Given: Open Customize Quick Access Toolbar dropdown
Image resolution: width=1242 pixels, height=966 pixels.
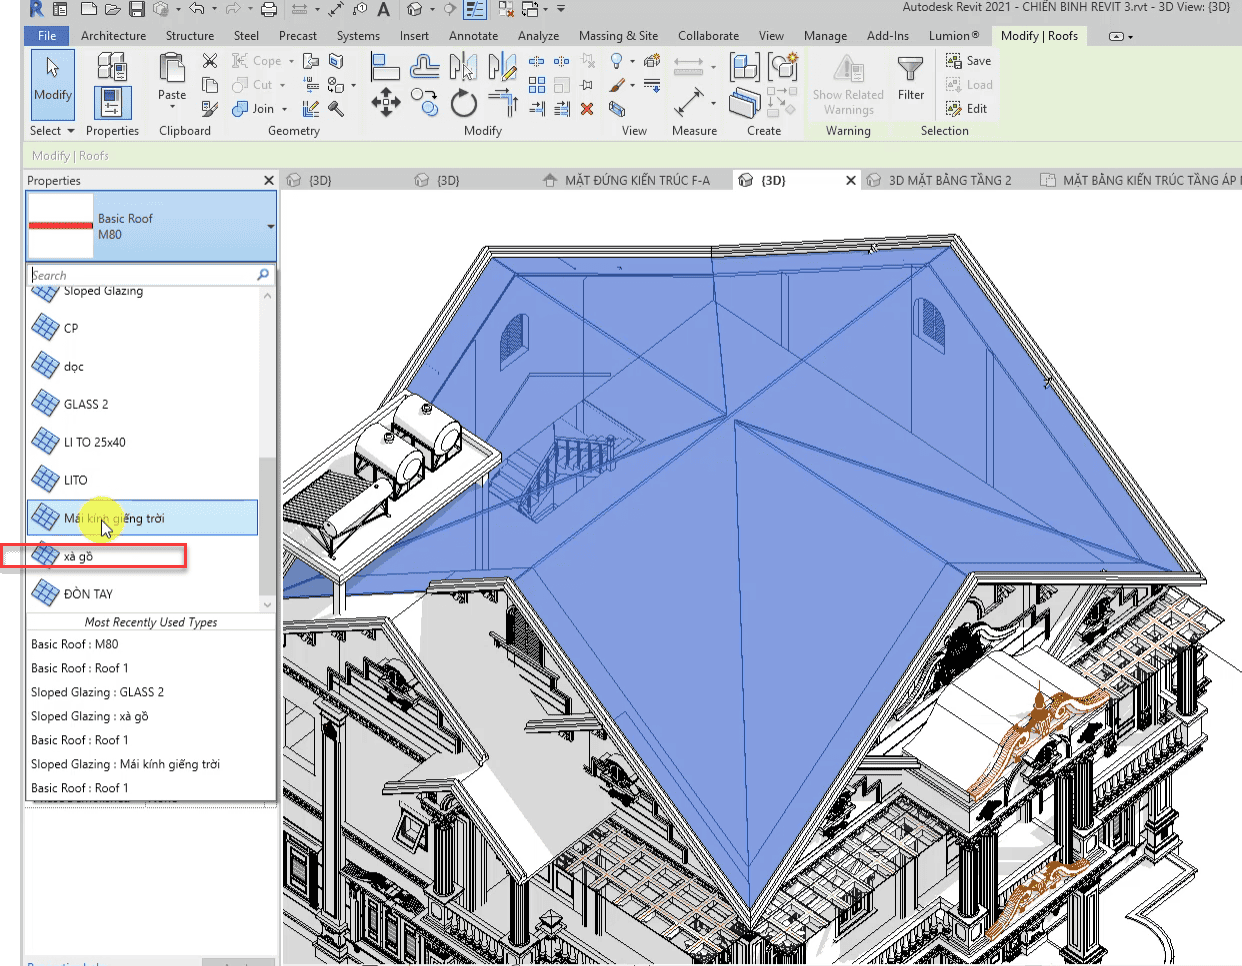Looking at the screenshot, I should click(x=561, y=9).
